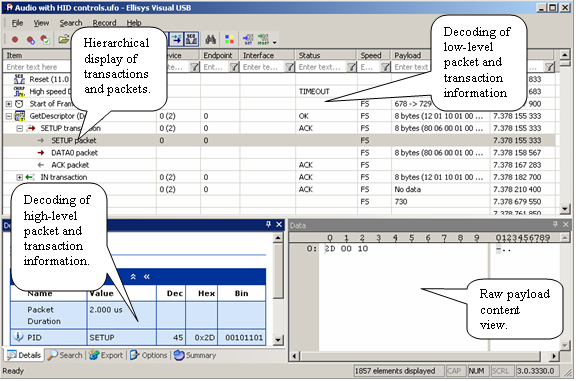Viewport: 576px width, 381px height.
Task: Open a file with the folder icon
Action: click(x=63, y=39)
